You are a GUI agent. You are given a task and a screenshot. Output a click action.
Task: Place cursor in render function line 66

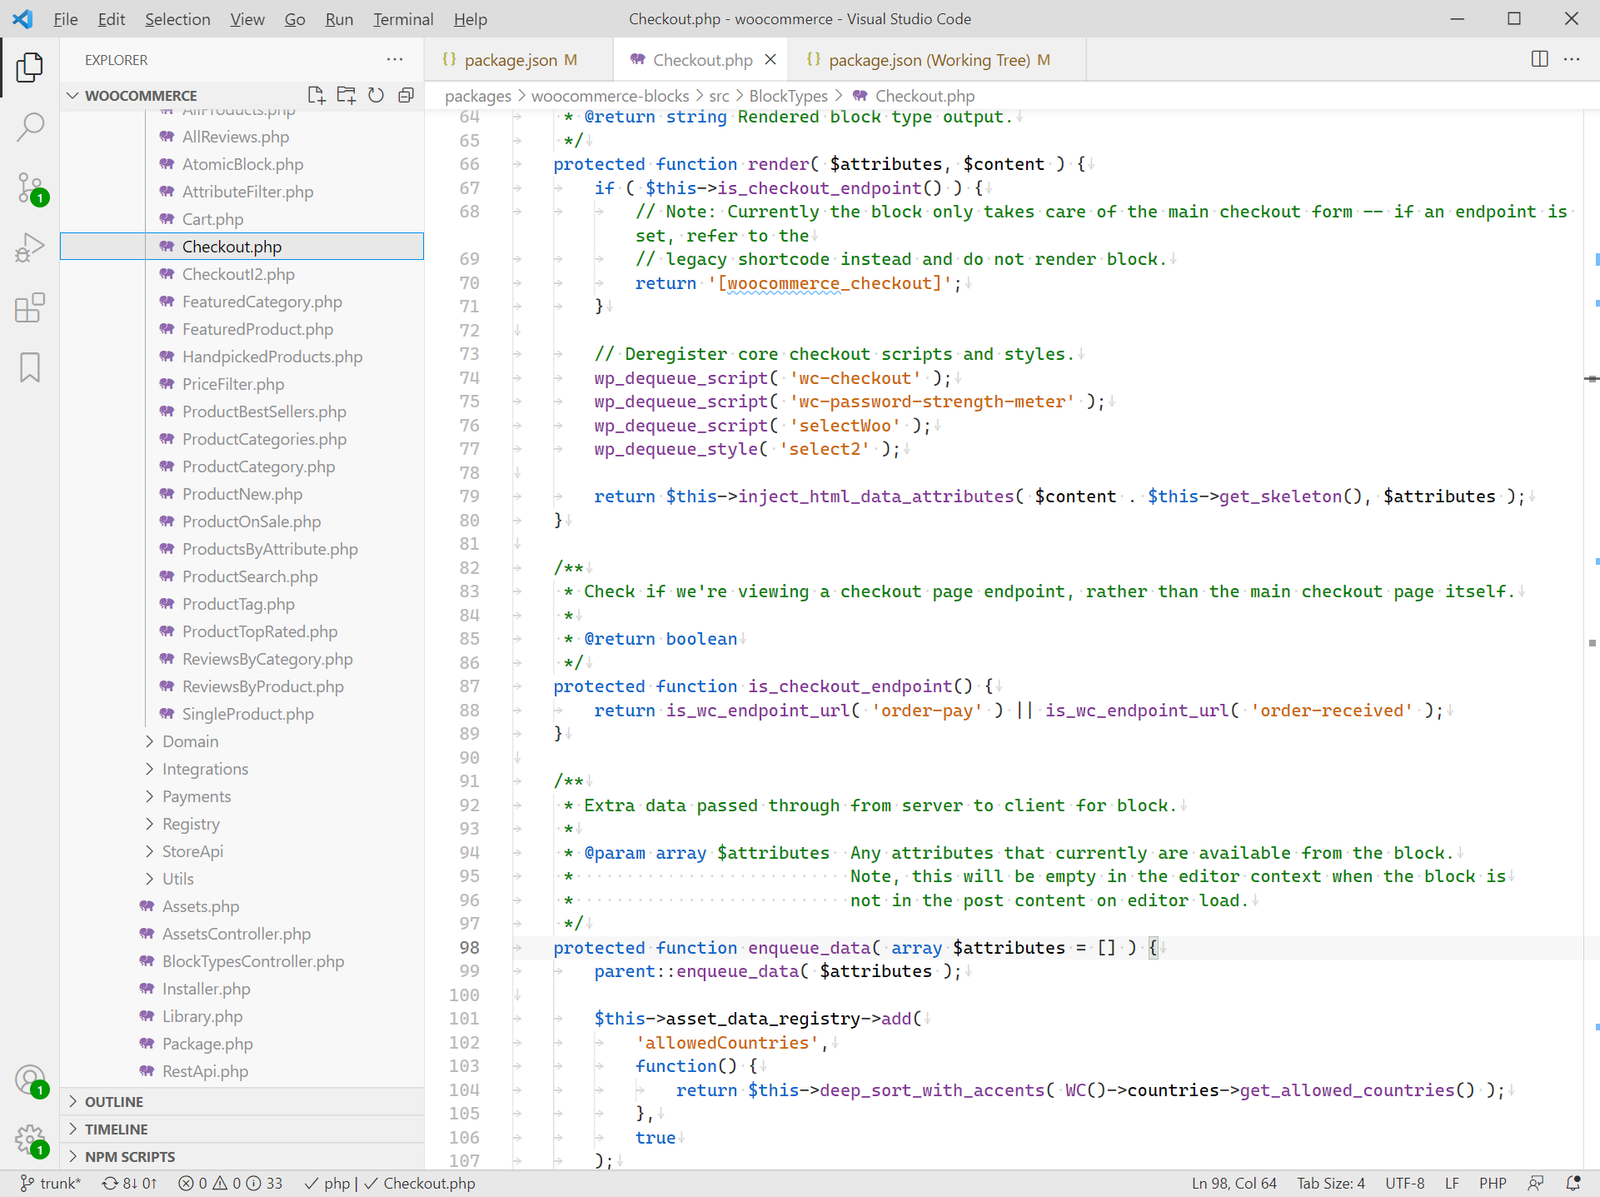pos(824,164)
